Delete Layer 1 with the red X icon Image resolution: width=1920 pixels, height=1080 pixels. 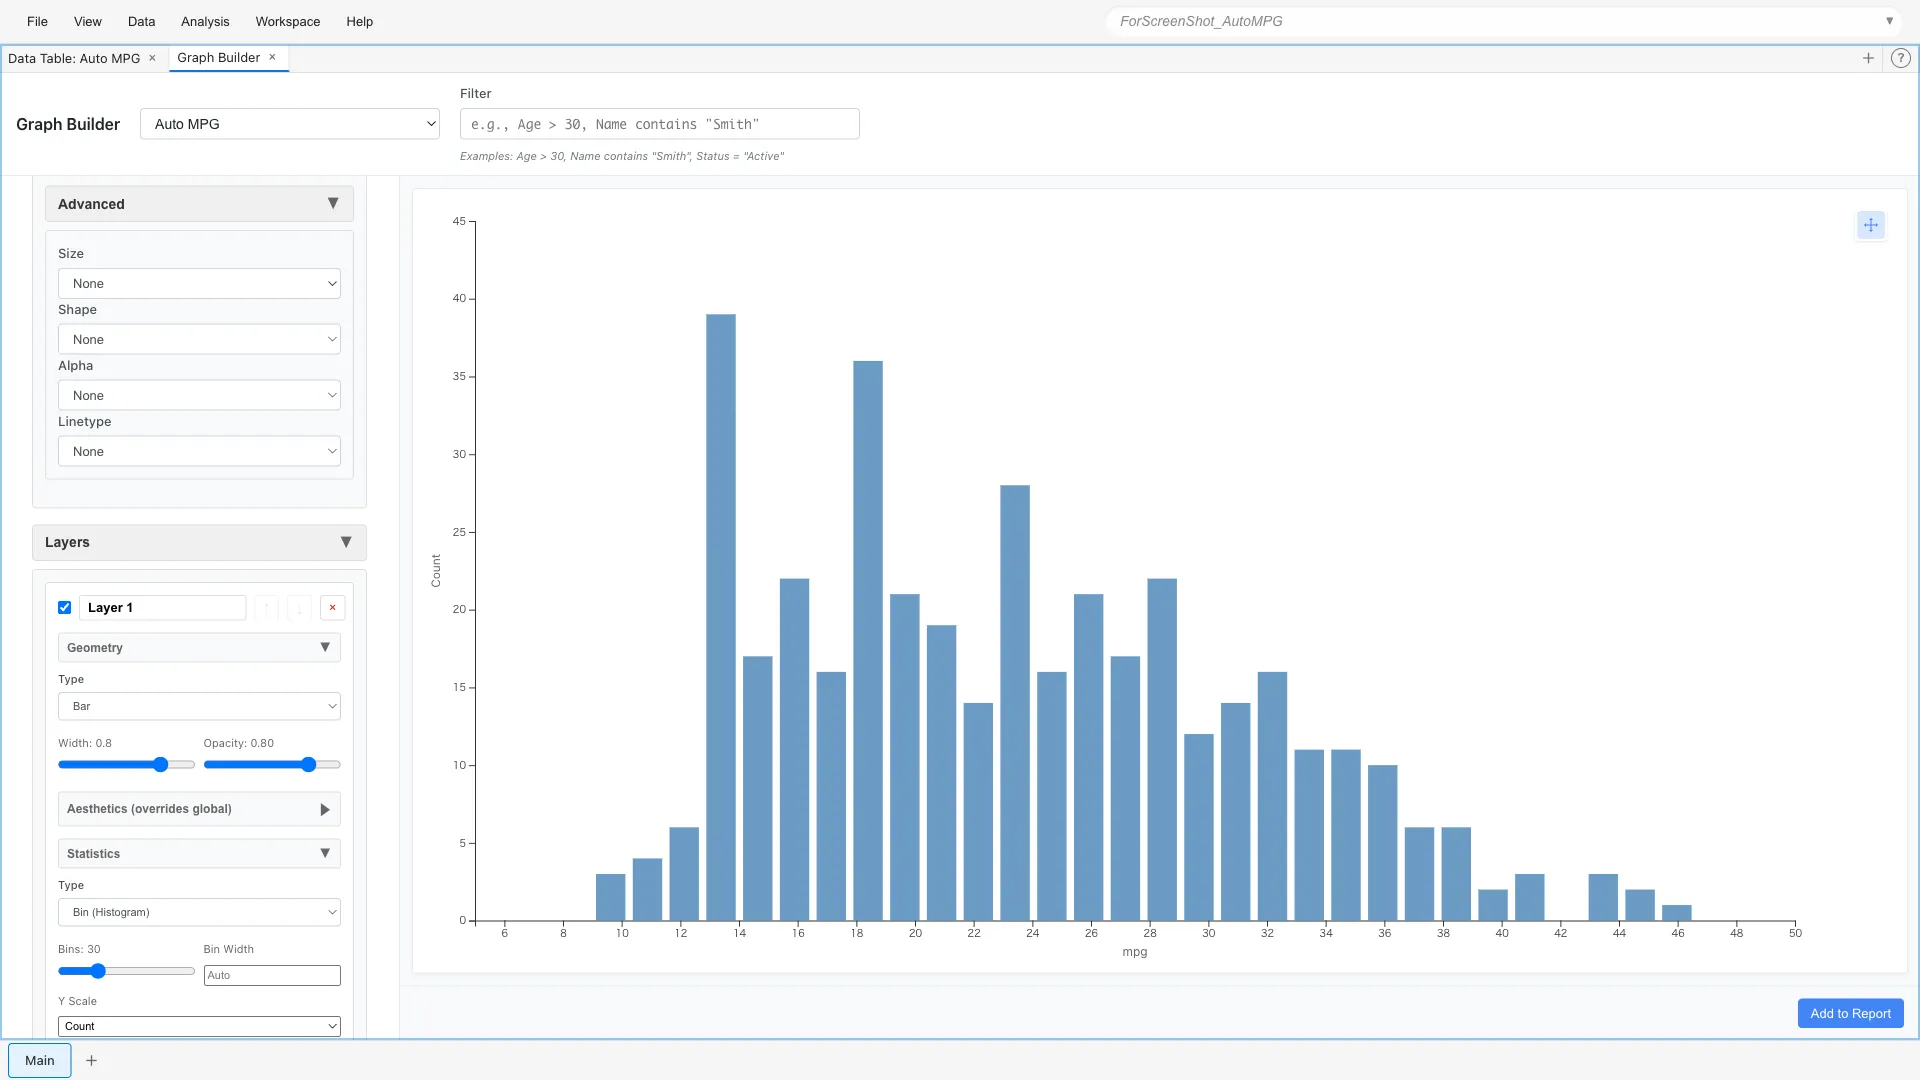click(332, 607)
